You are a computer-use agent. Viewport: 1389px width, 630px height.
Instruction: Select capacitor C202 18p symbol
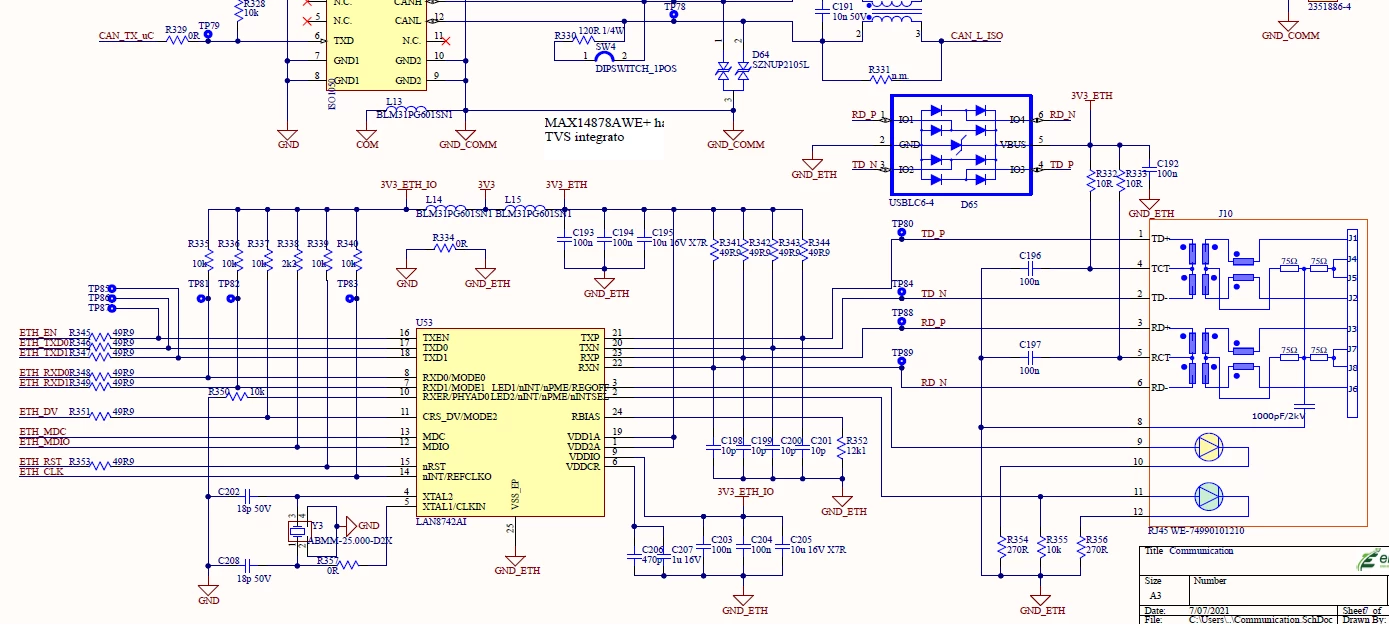click(249, 494)
